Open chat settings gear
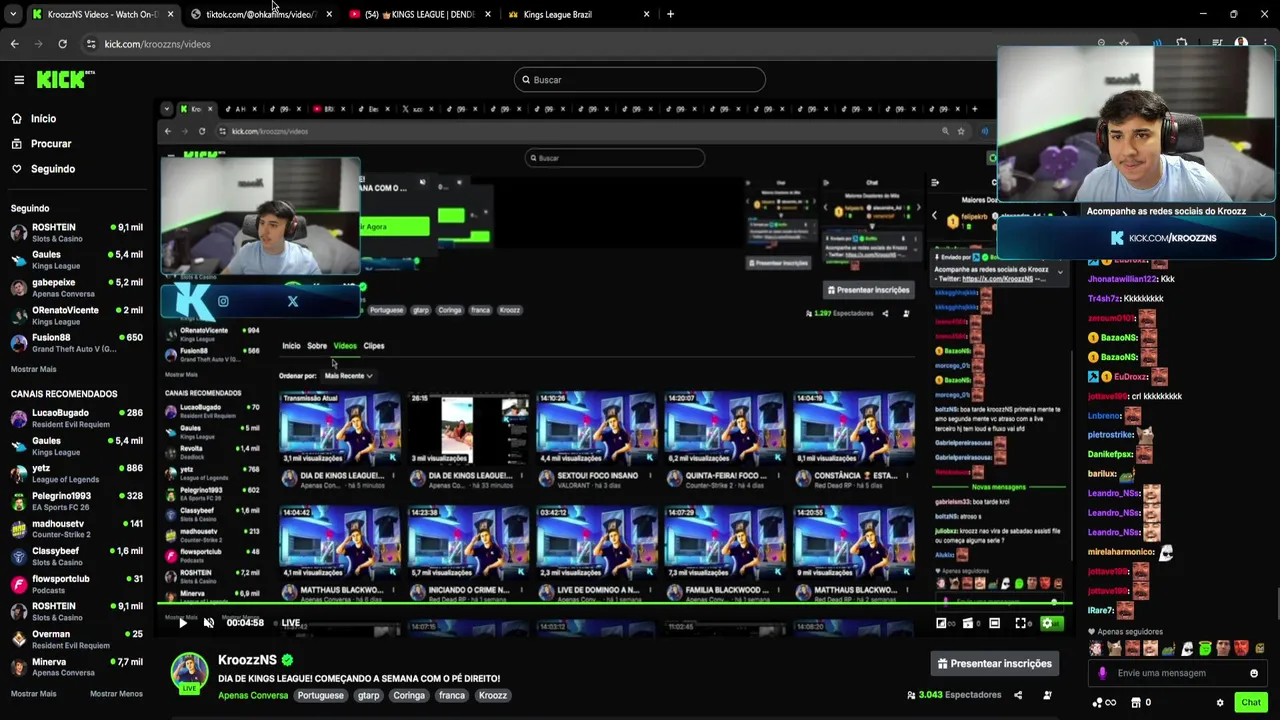This screenshot has width=1280, height=720. click(1220, 703)
